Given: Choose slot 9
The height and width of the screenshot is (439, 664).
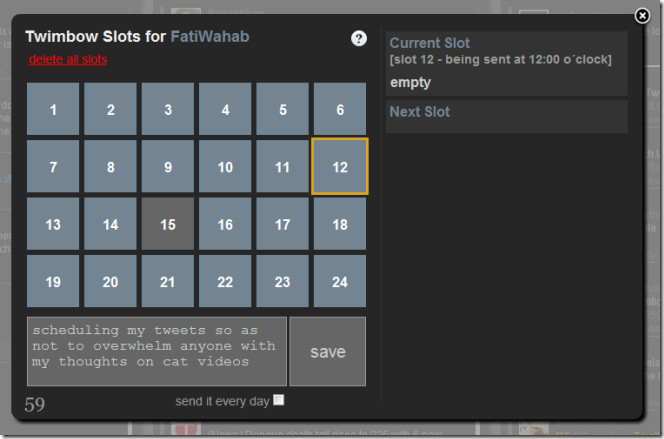Looking at the screenshot, I should 168,167.
